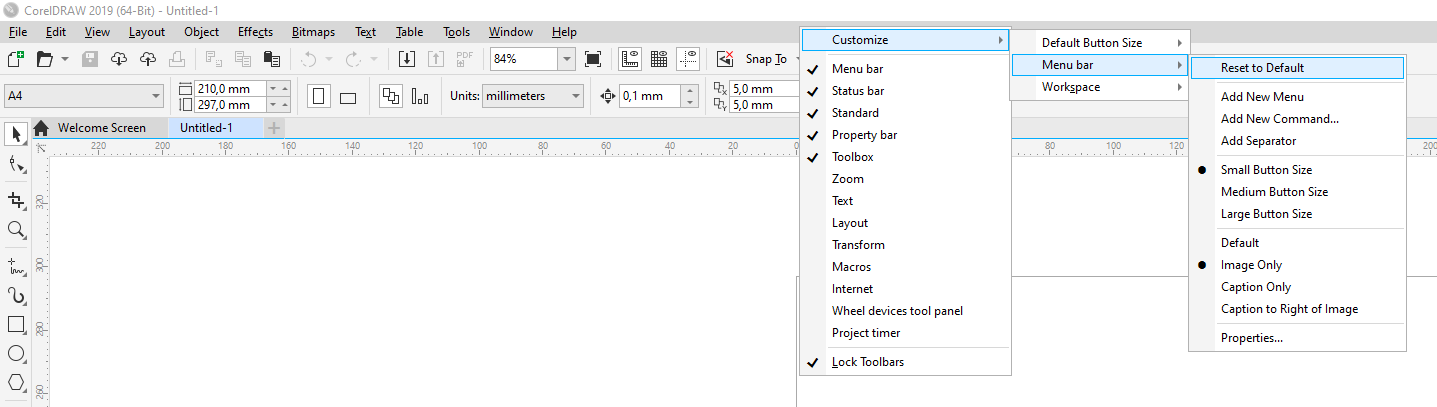Click the home icon by Welcome Screen
This screenshot has height=407, width=1437.
(x=41, y=128)
